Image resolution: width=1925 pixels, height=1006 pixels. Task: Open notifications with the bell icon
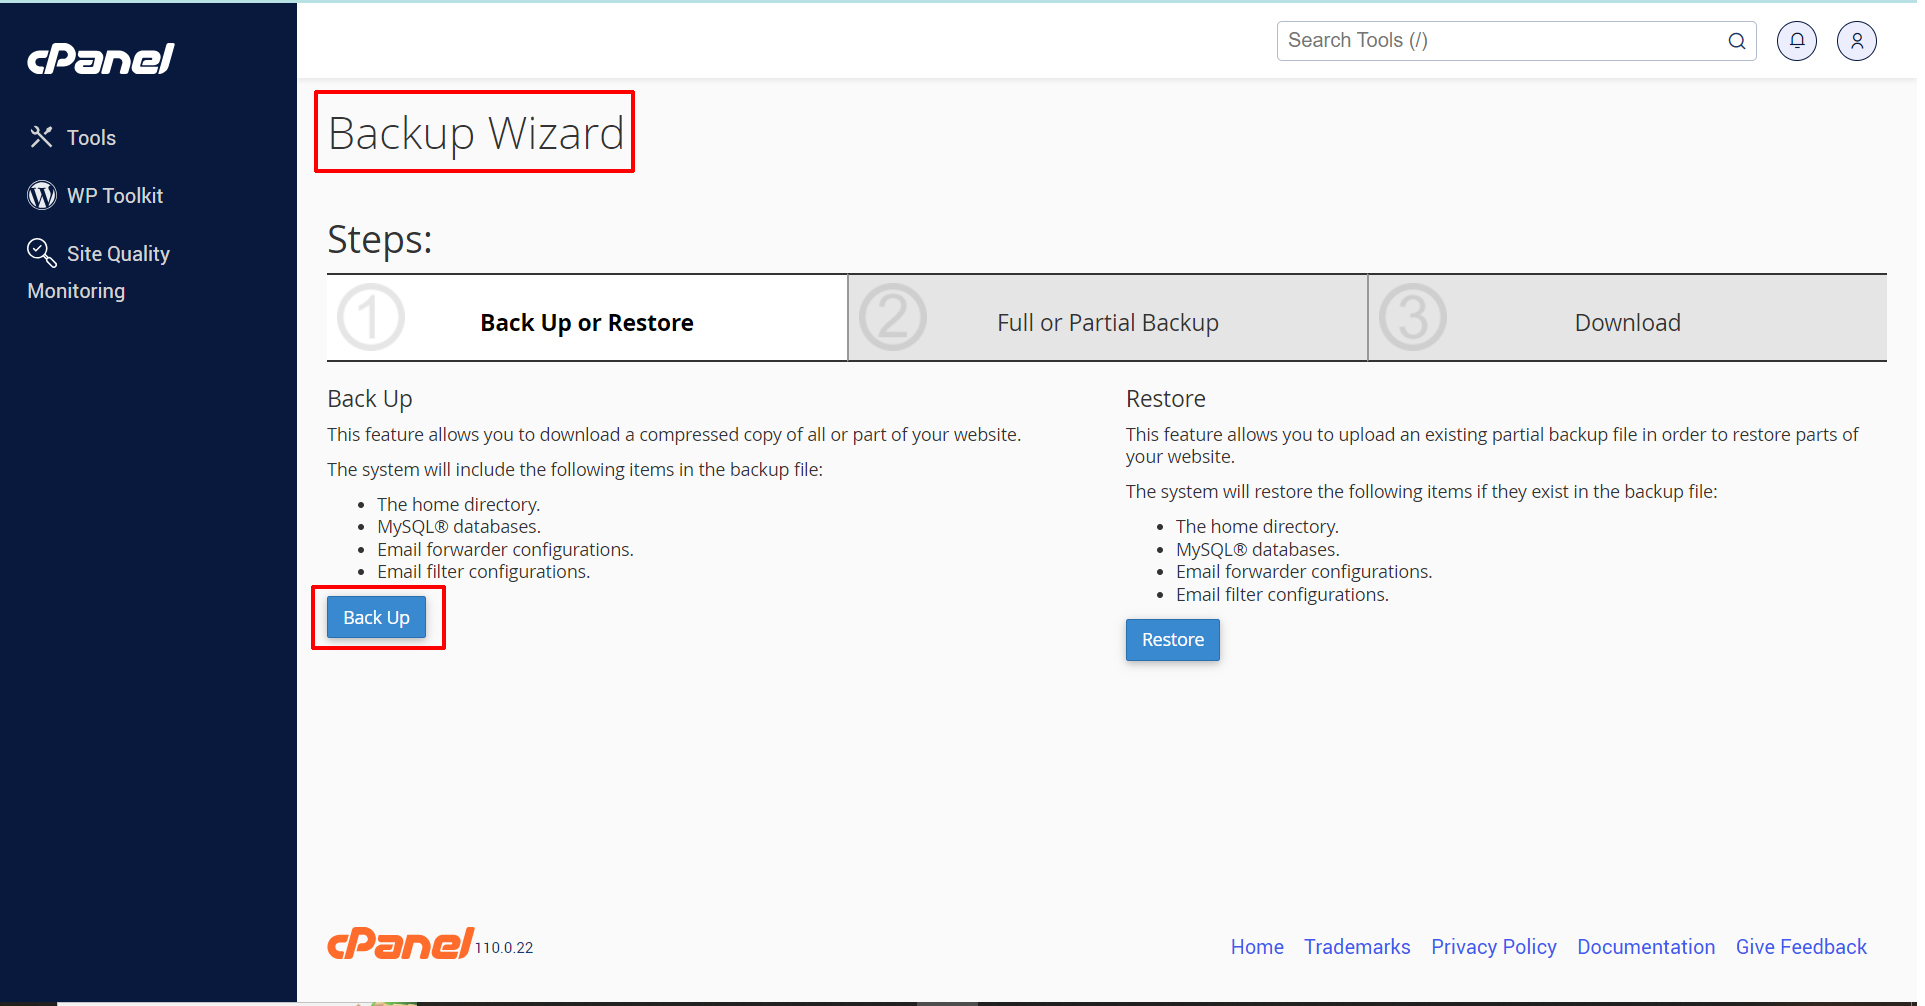click(1796, 41)
